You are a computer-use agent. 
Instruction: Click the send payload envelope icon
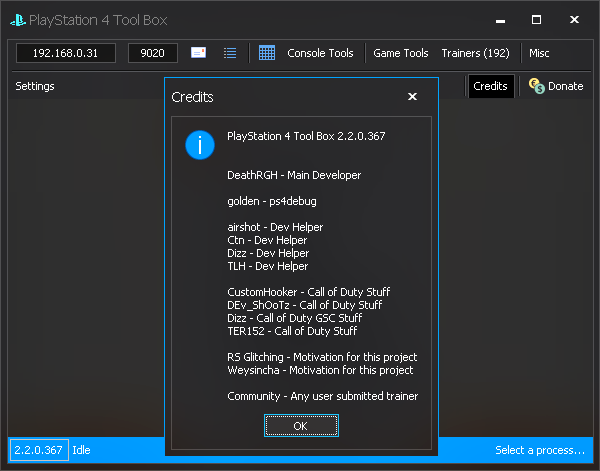click(x=199, y=53)
